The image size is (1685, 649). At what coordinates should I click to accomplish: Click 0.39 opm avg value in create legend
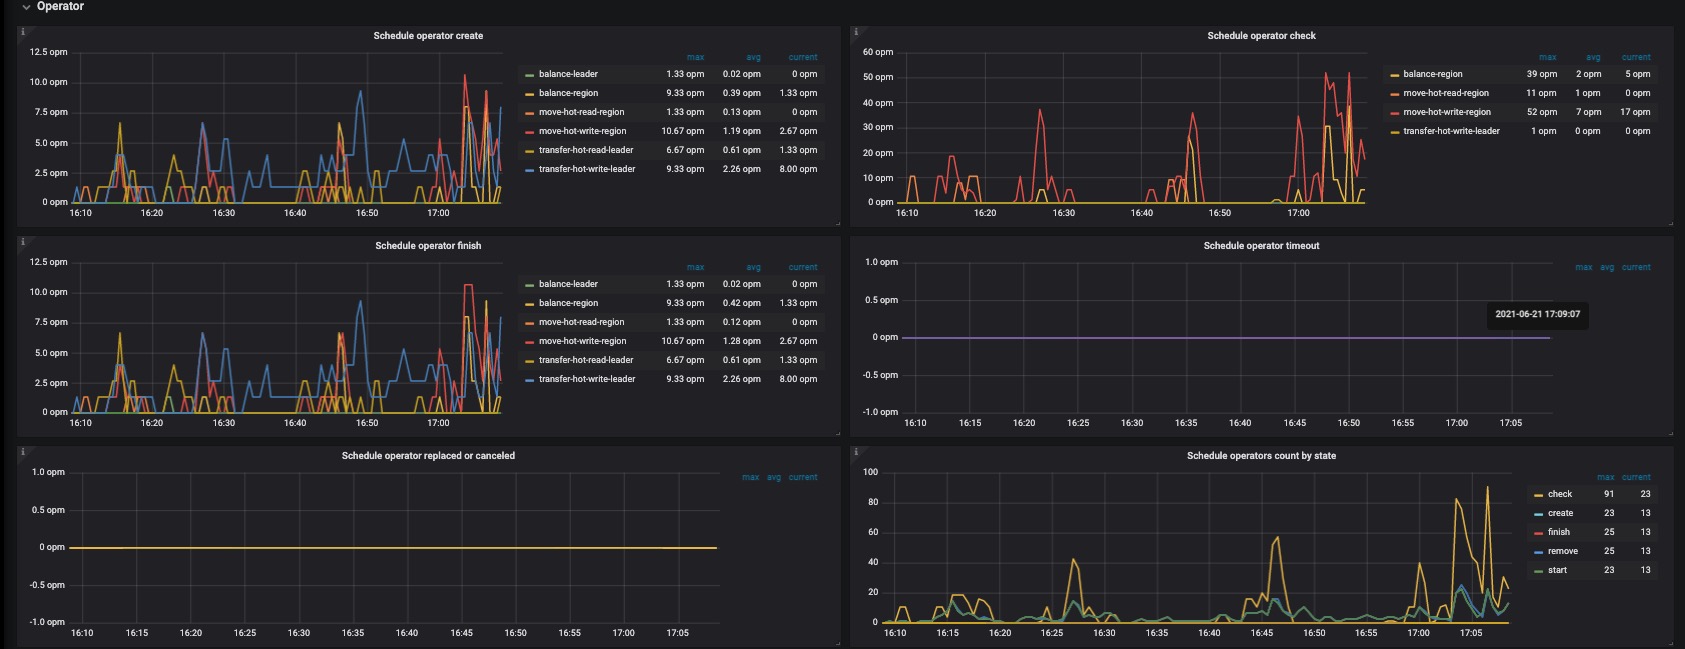coord(741,93)
